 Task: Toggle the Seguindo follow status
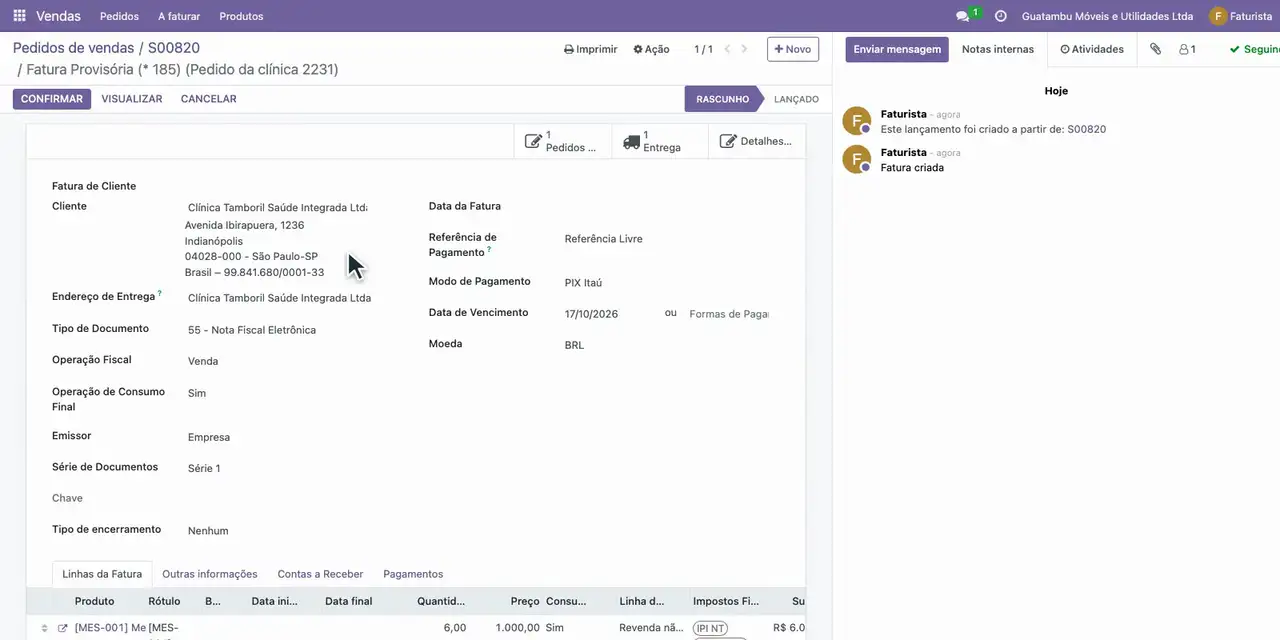click(x=1254, y=49)
